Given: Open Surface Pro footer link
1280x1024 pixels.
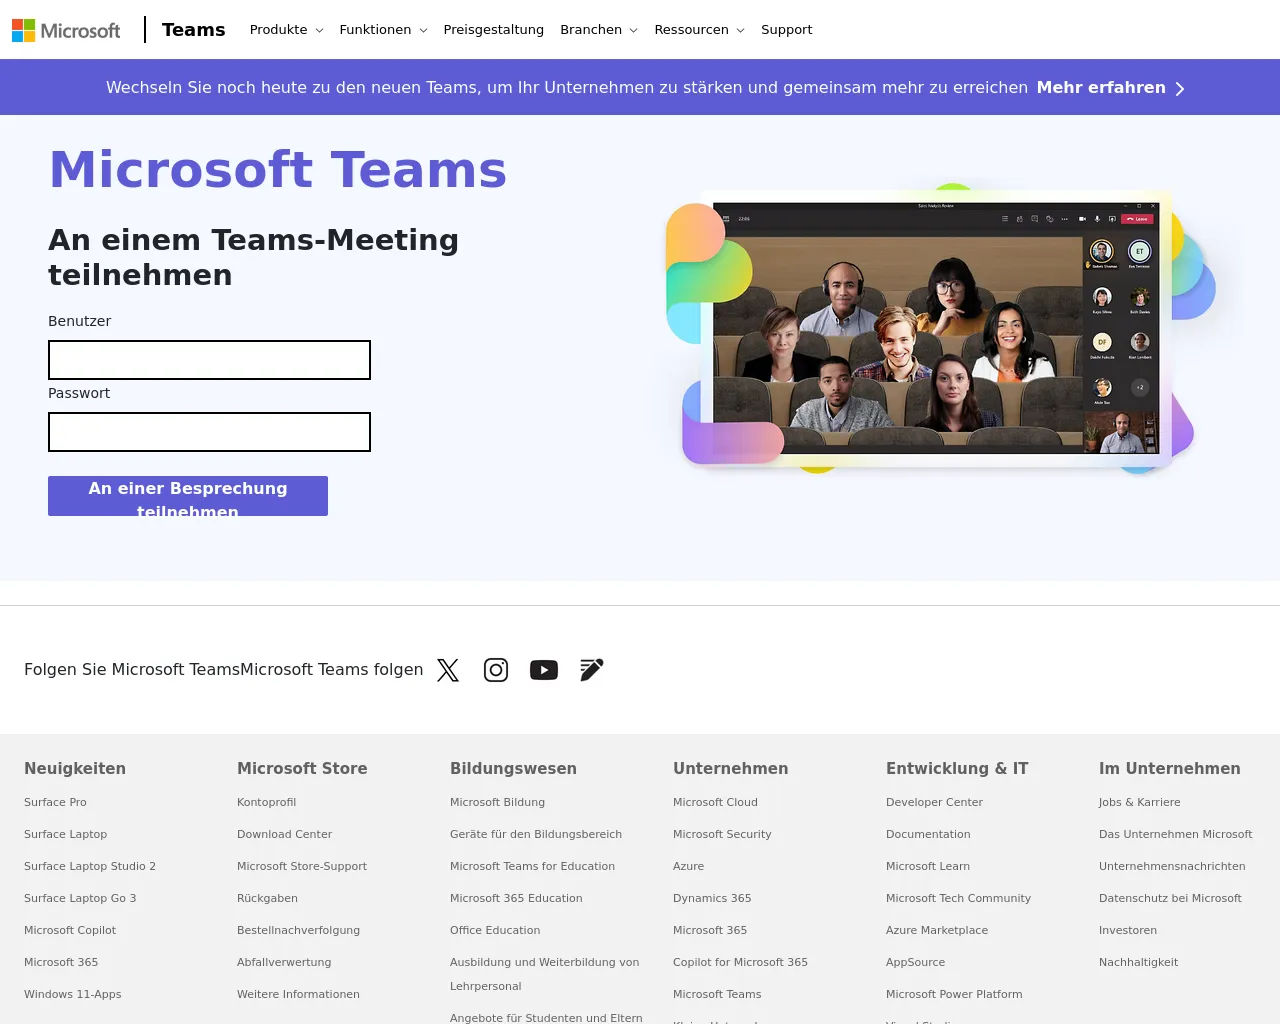Looking at the screenshot, I should (x=55, y=802).
